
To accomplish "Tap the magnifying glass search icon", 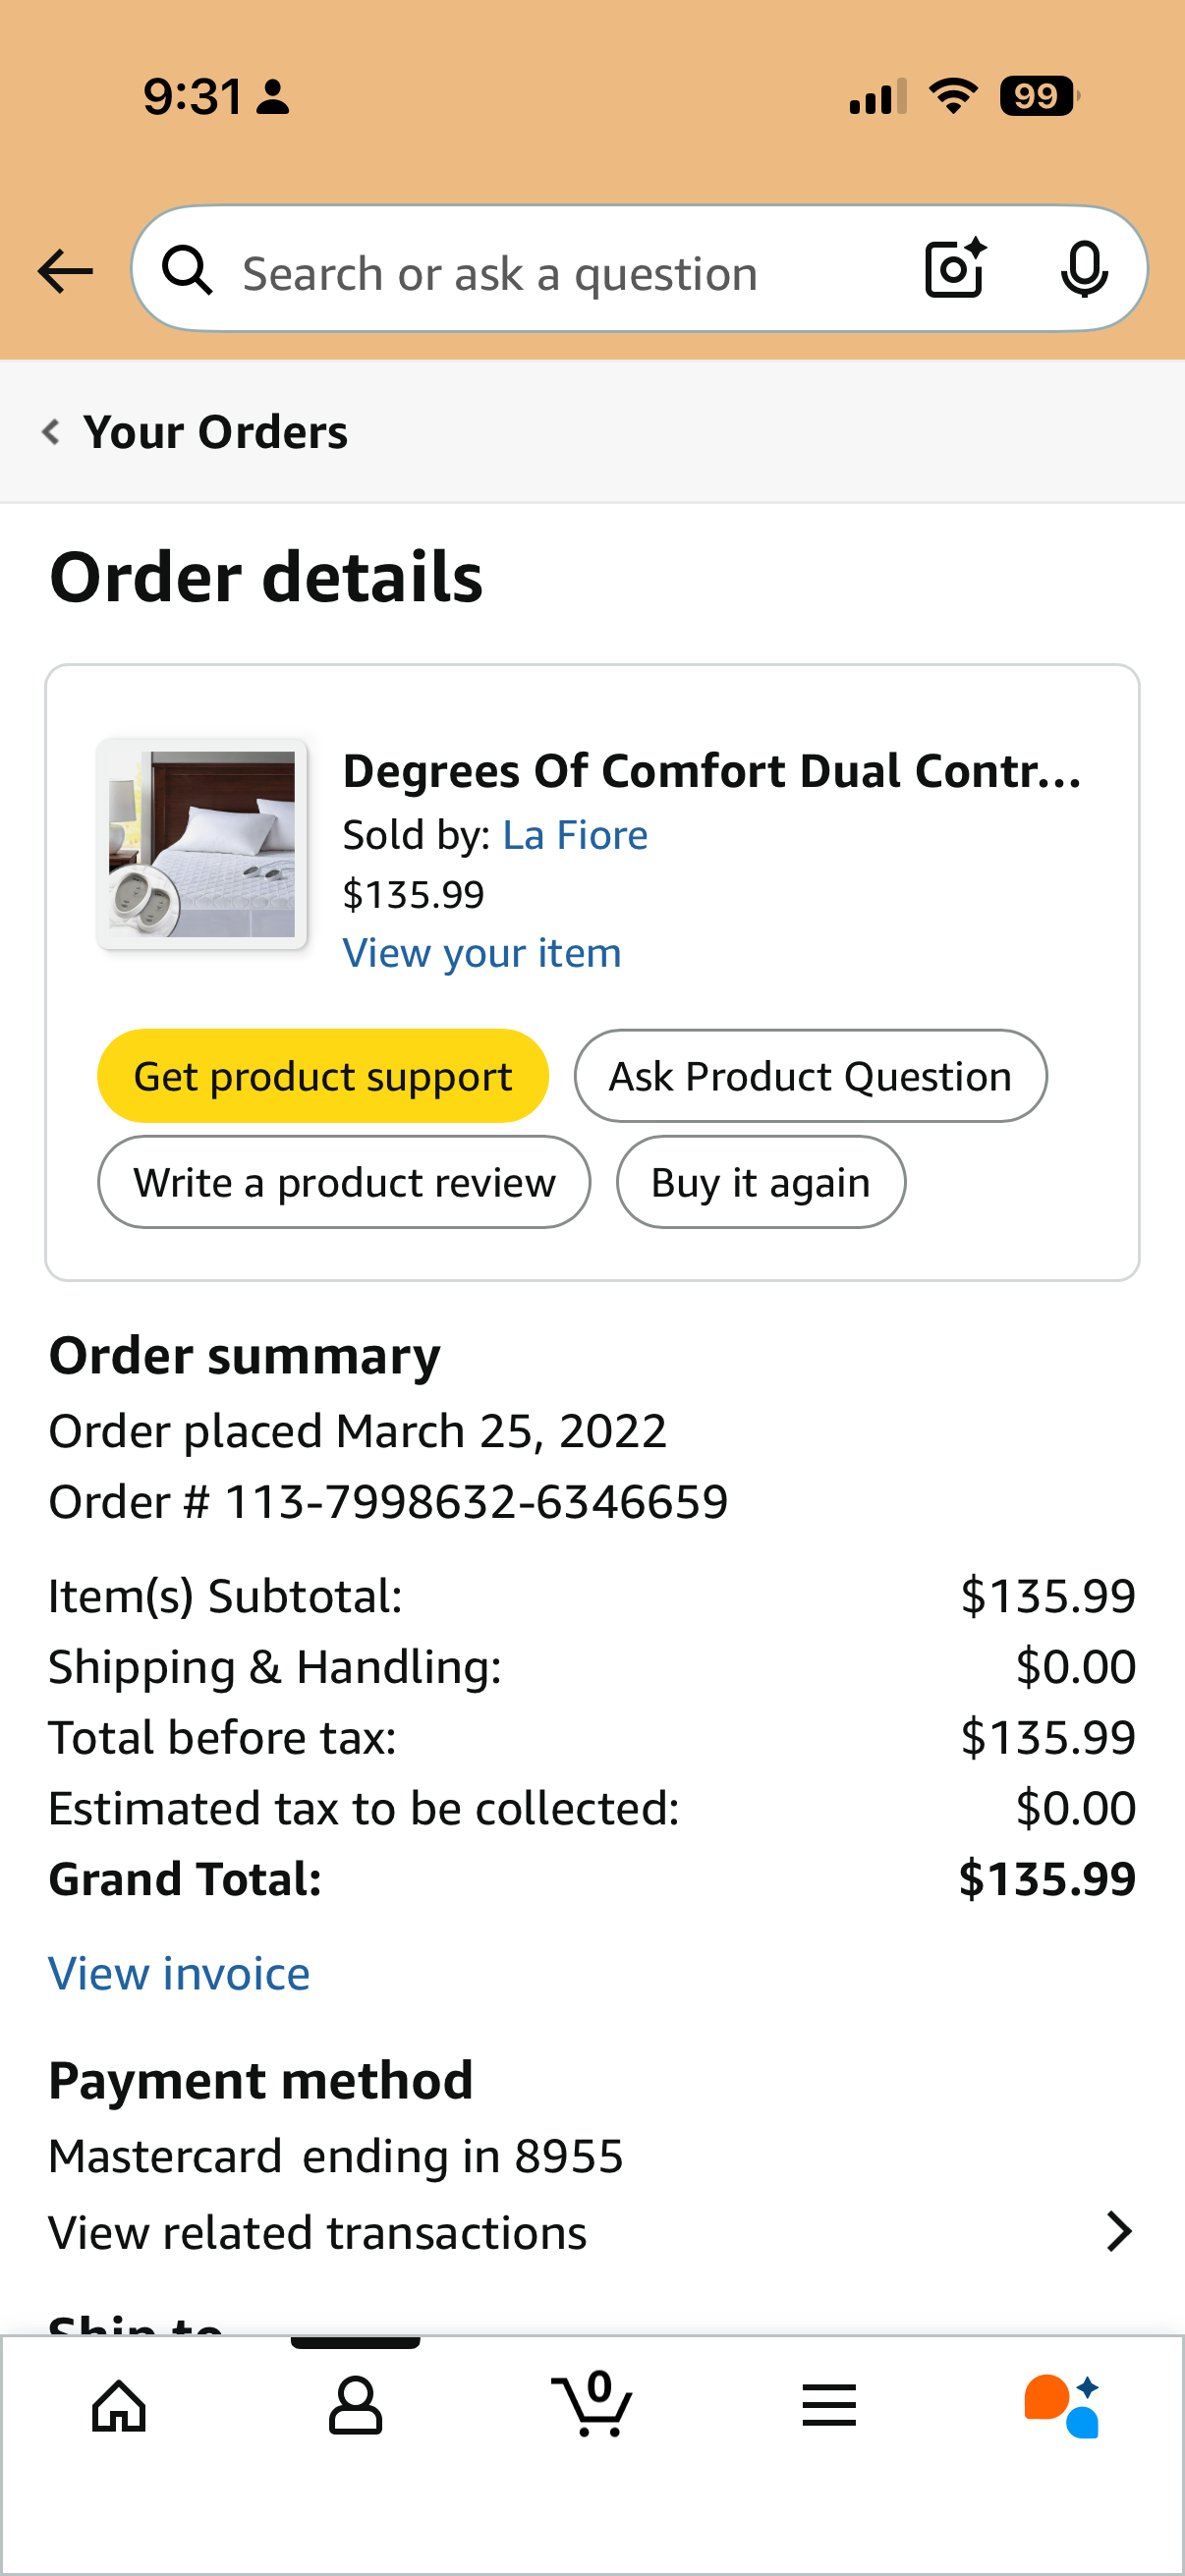I will click(188, 270).
